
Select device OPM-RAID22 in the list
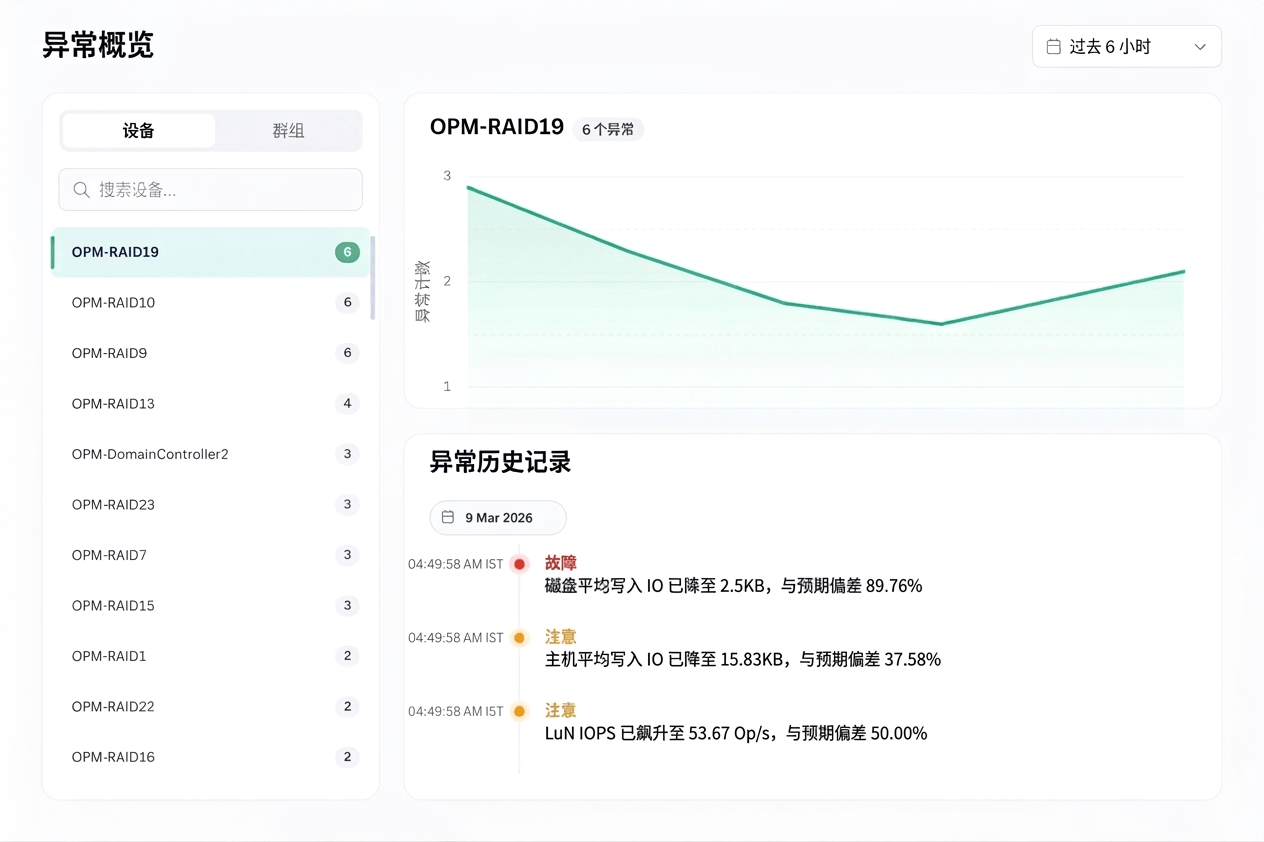click(x=211, y=707)
